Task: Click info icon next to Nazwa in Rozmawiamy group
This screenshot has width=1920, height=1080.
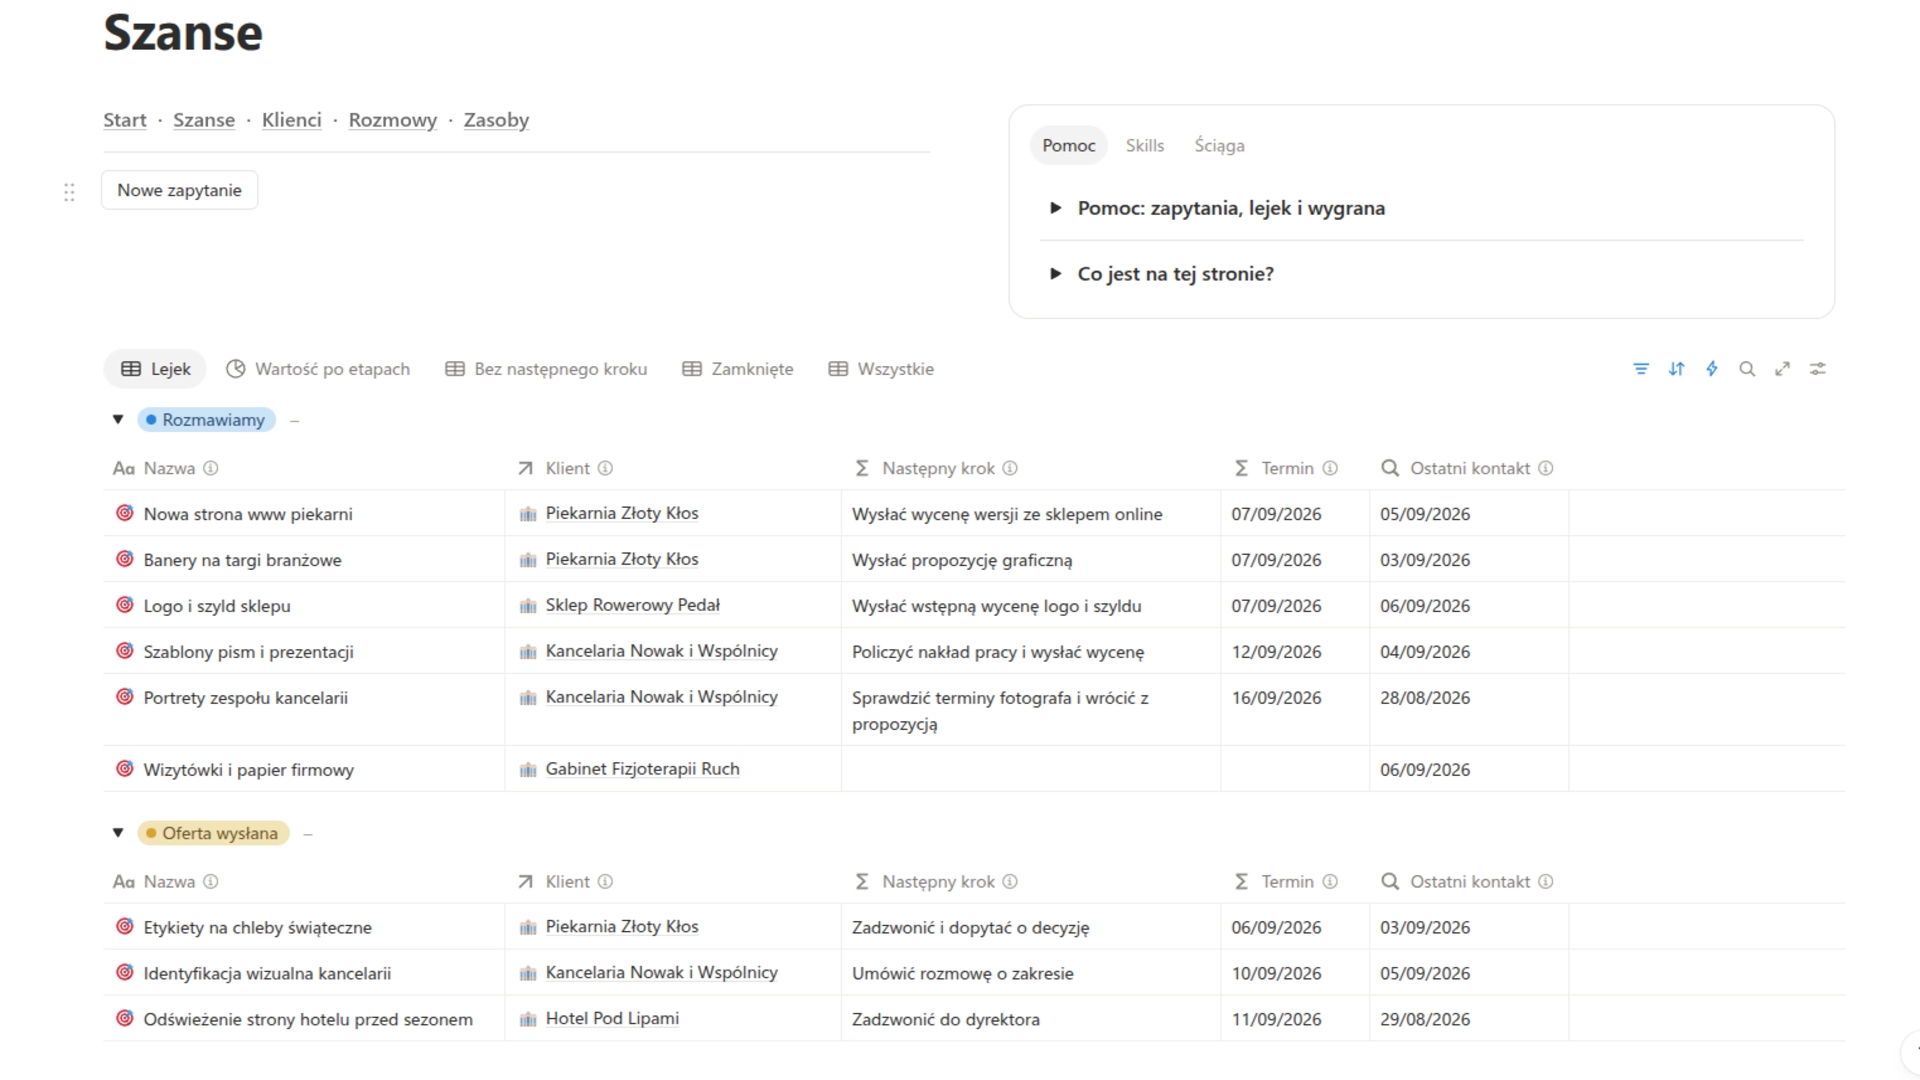Action: [x=211, y=468]
